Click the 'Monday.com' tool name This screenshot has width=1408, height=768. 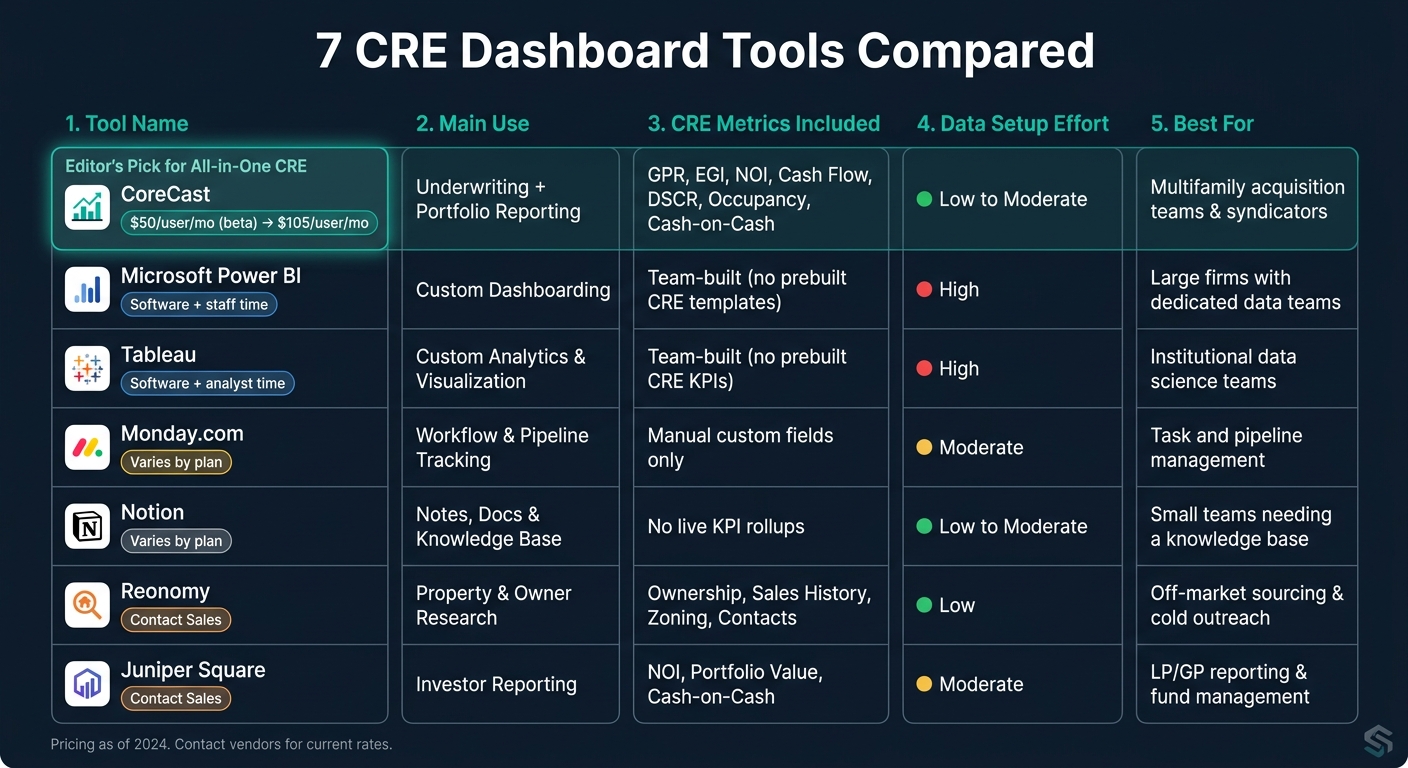tap(182, 434)
